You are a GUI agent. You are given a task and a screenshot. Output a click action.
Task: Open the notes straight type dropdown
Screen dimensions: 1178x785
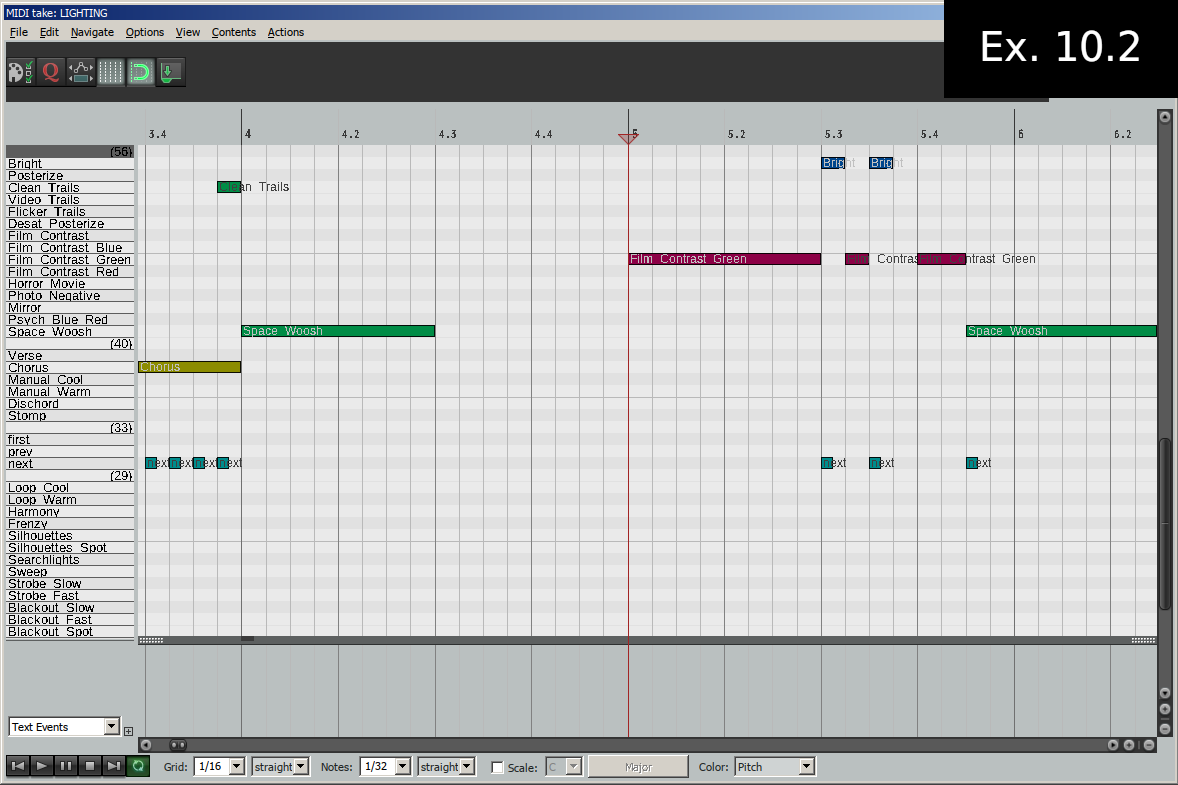[x=467, y=766]
